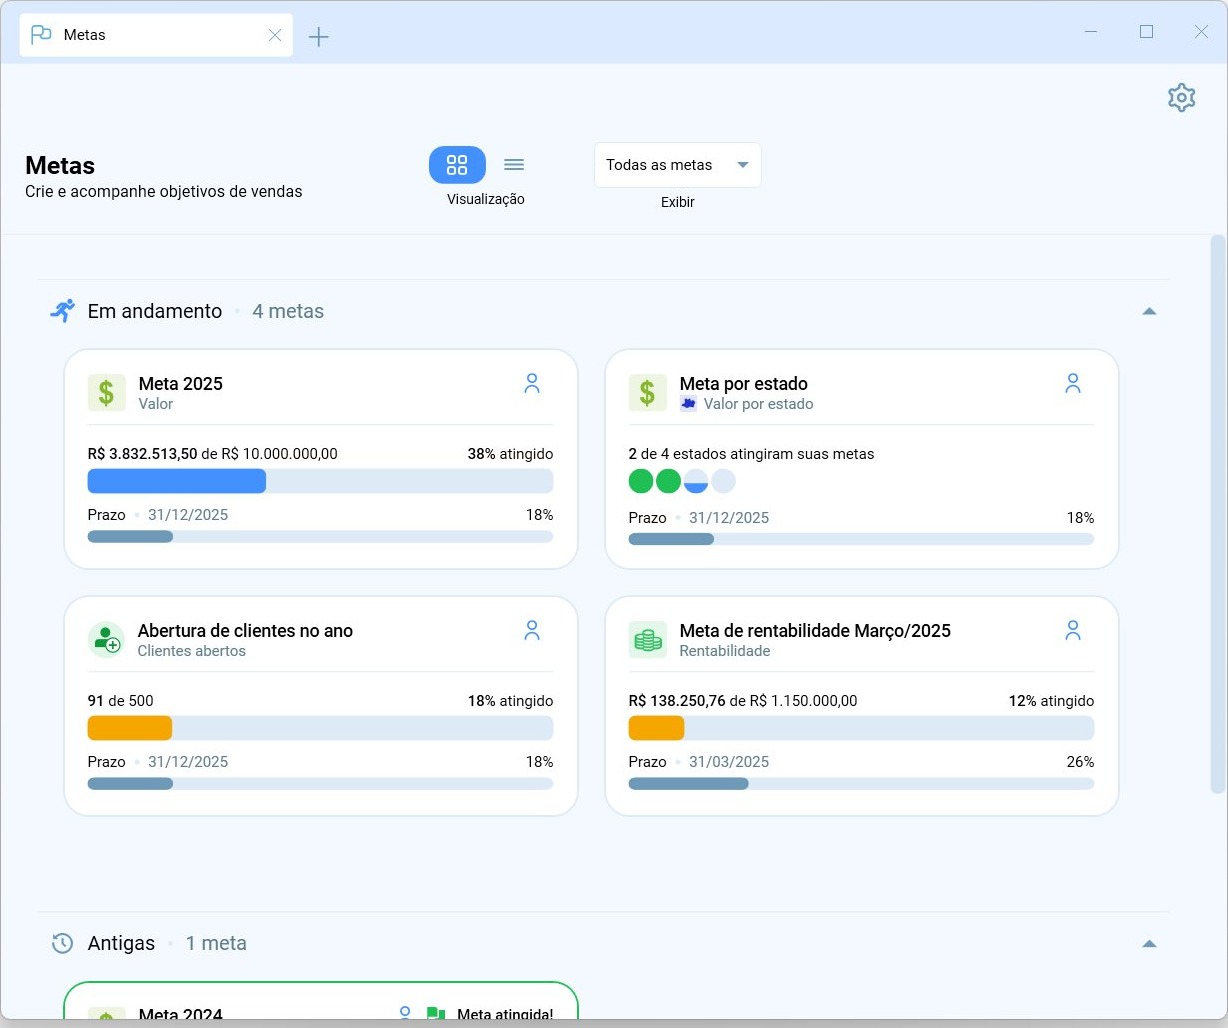Click the 4 metas count label
1228x1028 pixels.
[x=288, y=311]
